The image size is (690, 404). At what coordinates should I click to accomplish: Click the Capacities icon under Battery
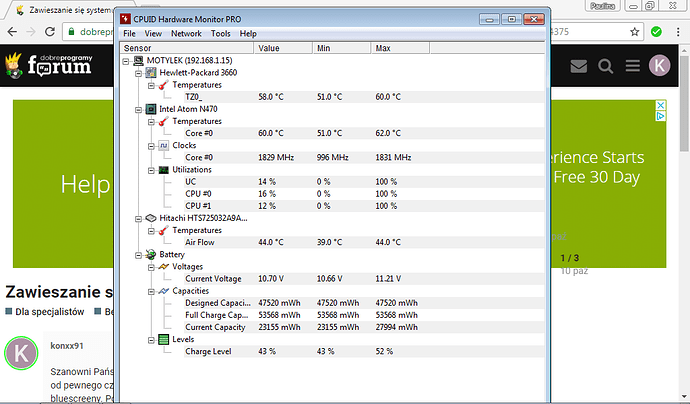[x=163, y=290]
